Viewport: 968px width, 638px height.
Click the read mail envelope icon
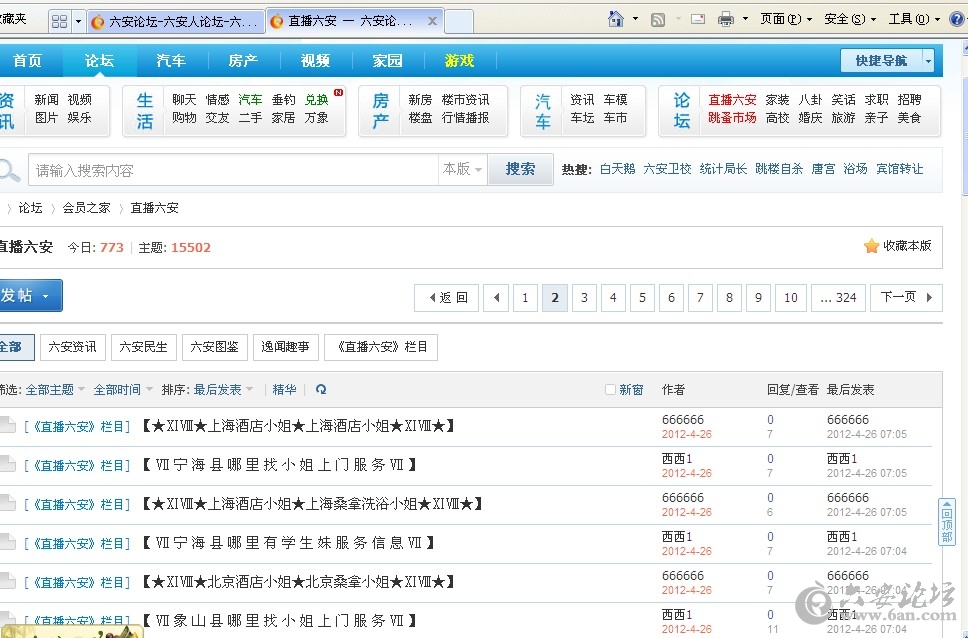[x=697, y=19]
